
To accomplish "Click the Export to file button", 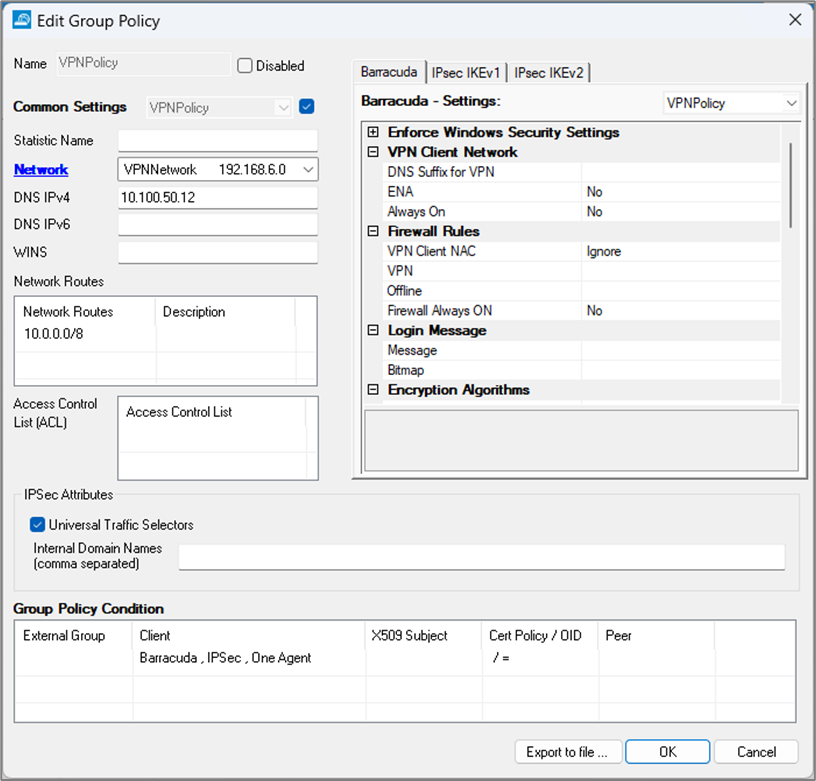I will pos(568,752).
